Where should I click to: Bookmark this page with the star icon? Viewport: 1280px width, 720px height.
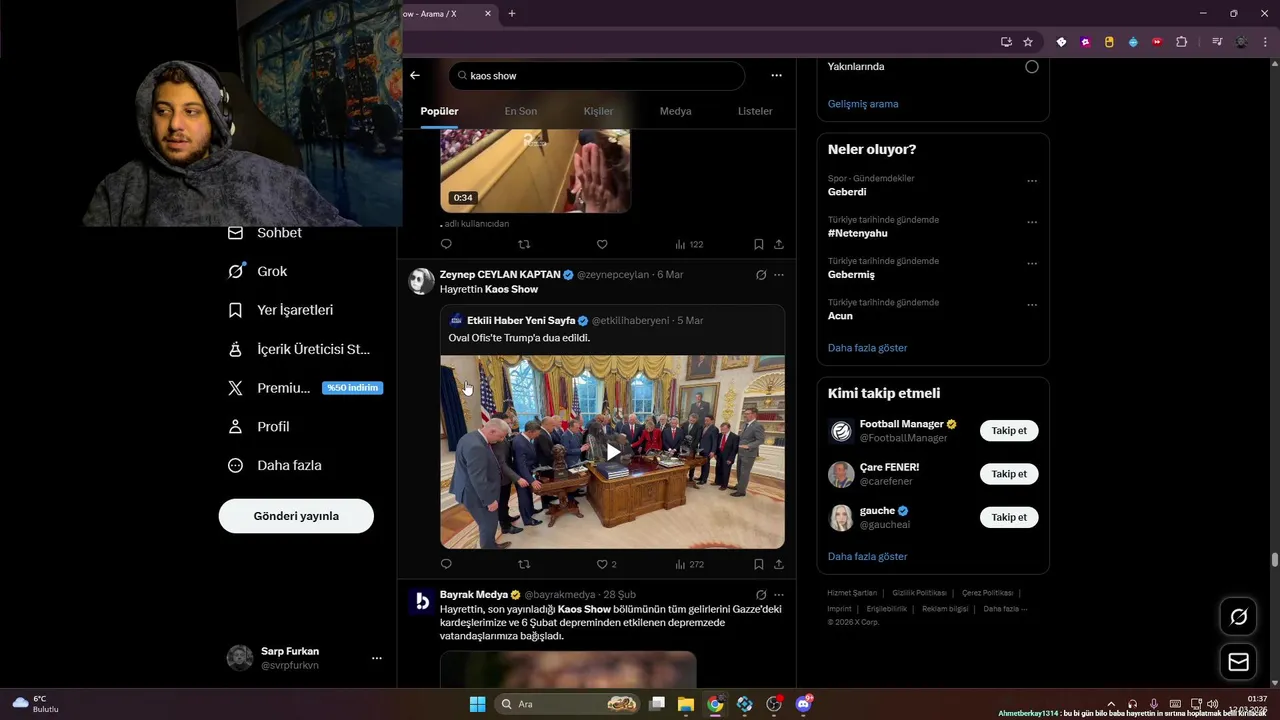coord(1028,42)
